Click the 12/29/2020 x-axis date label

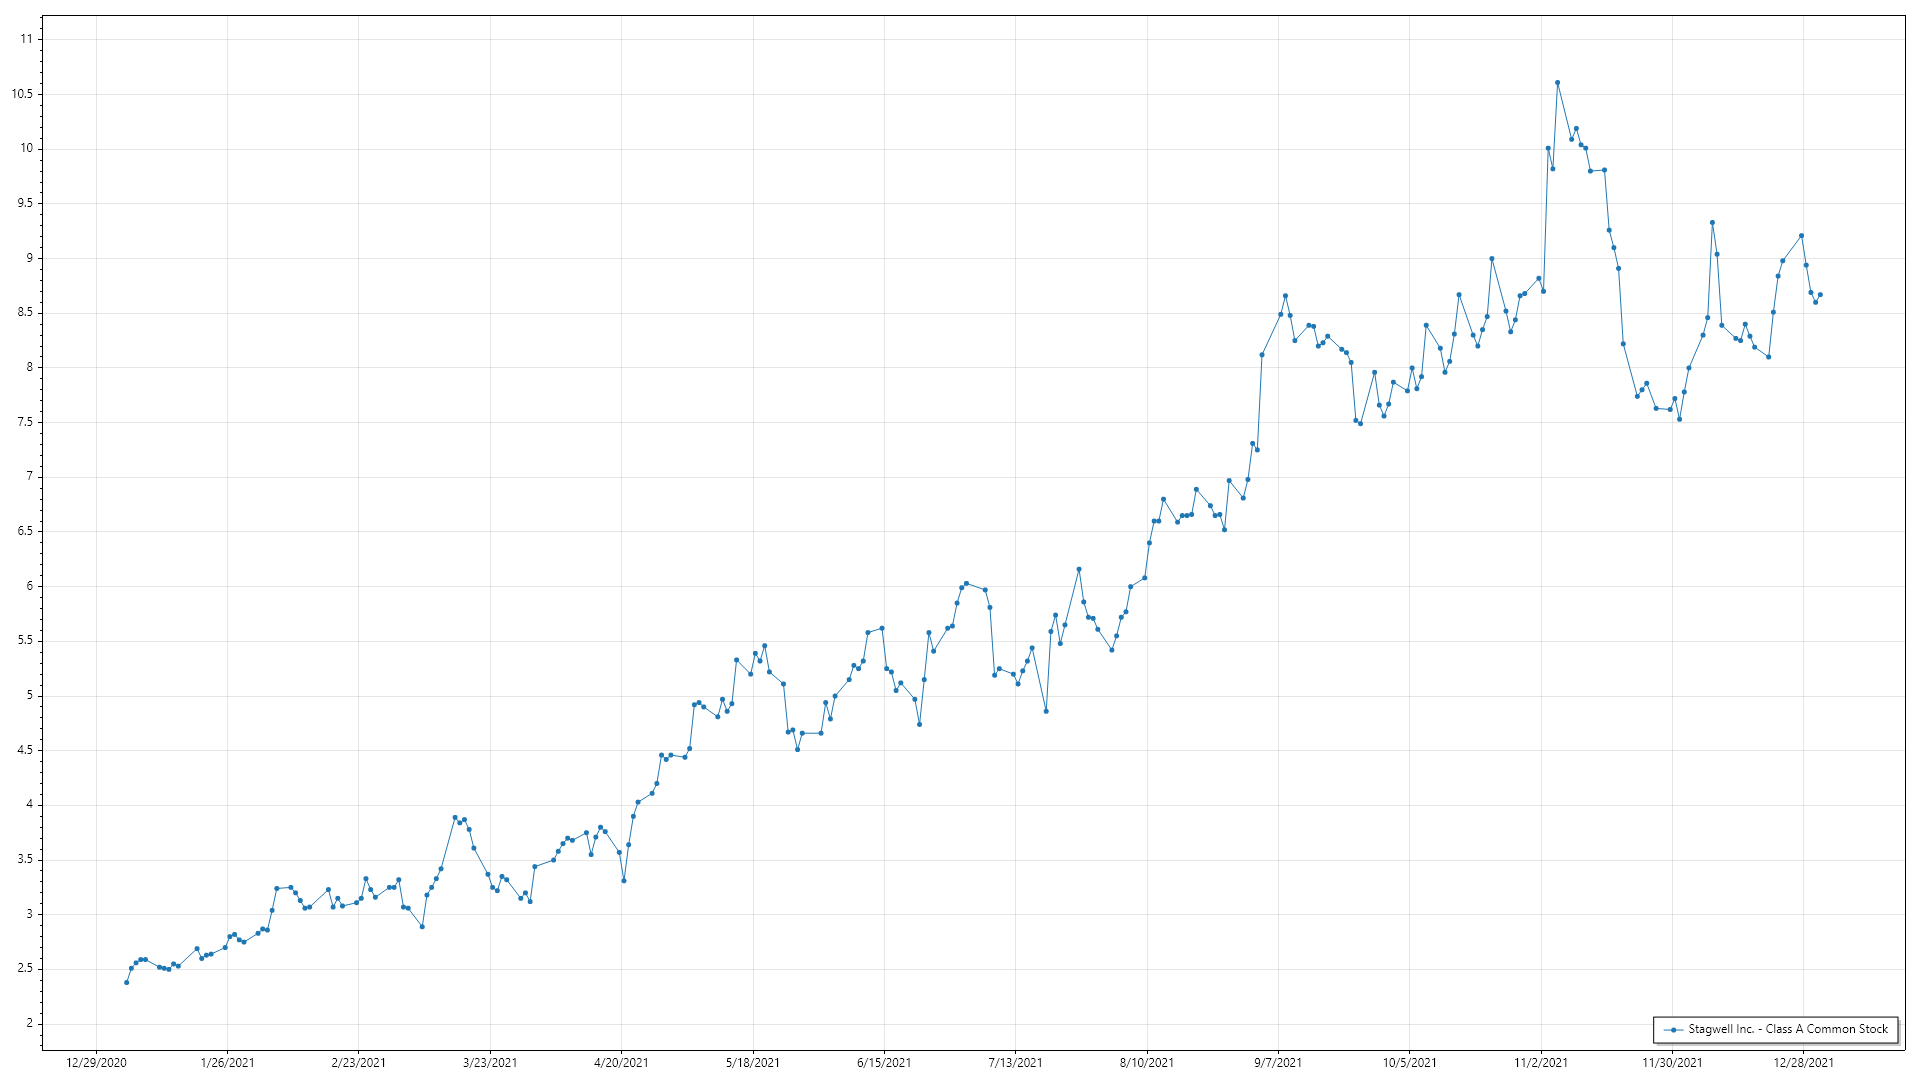pyautogui.click(x=96, y=1062)
